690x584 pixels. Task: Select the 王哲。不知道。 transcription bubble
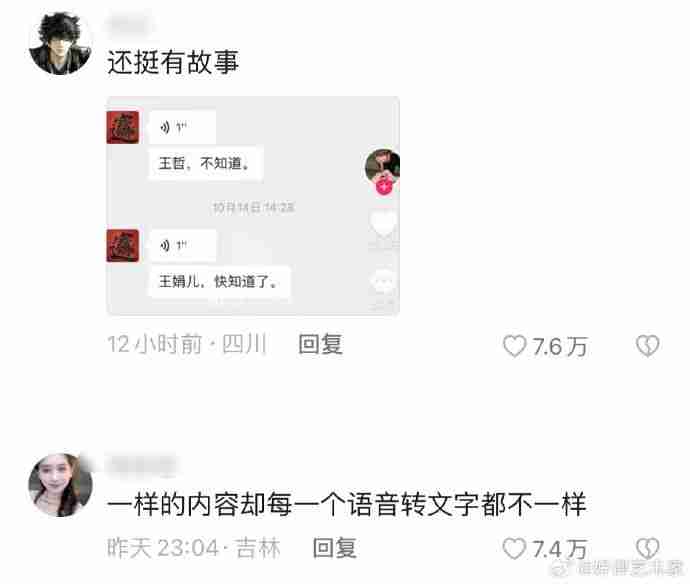tap(206, 163)
